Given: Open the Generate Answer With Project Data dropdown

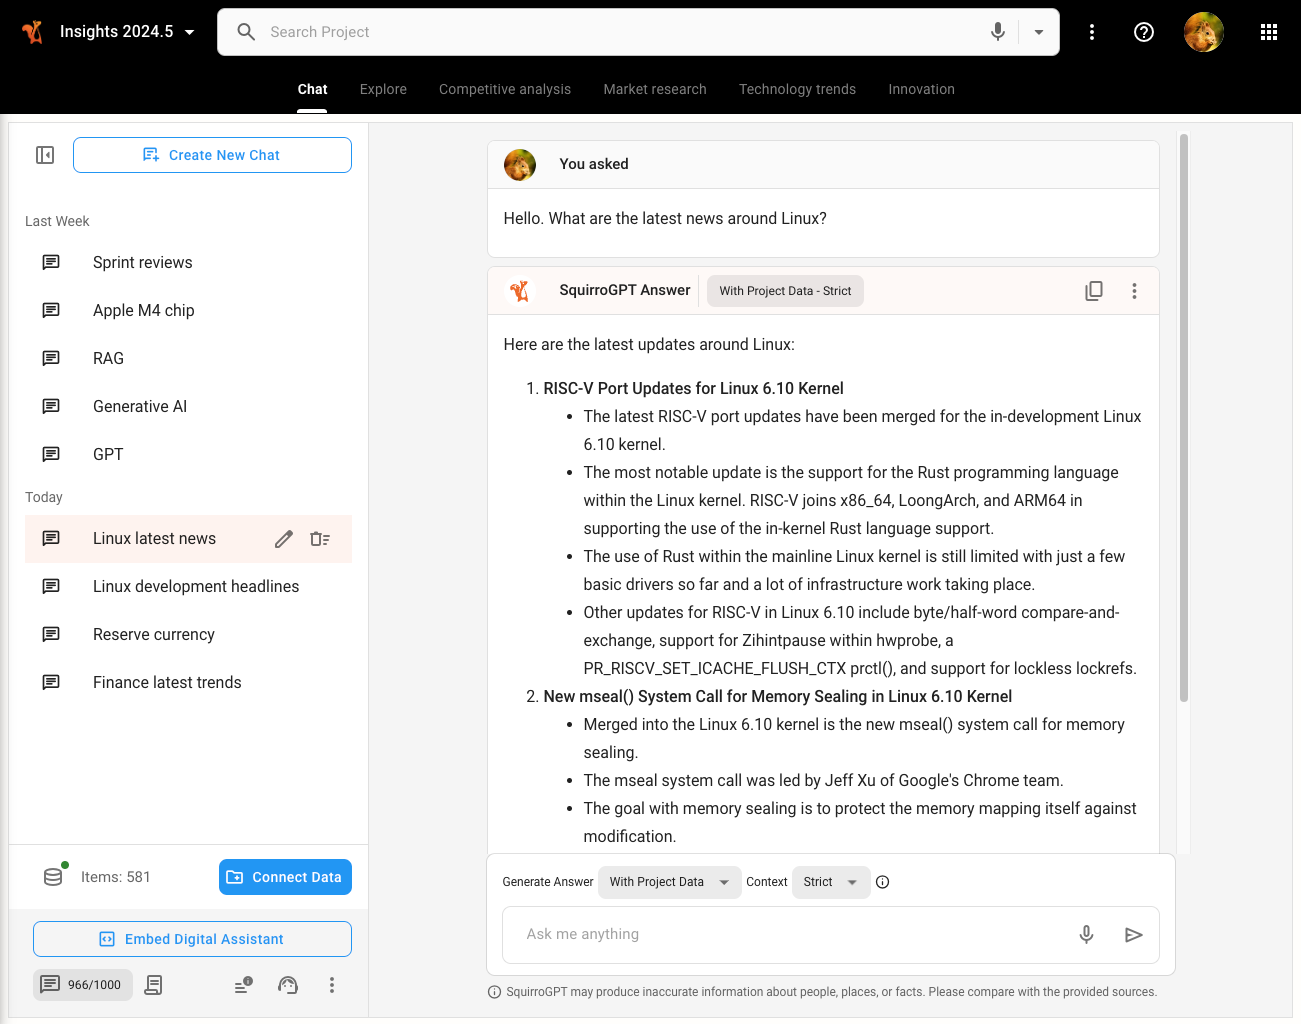Looking at the screenshot, I should click(x=669, y=882).
